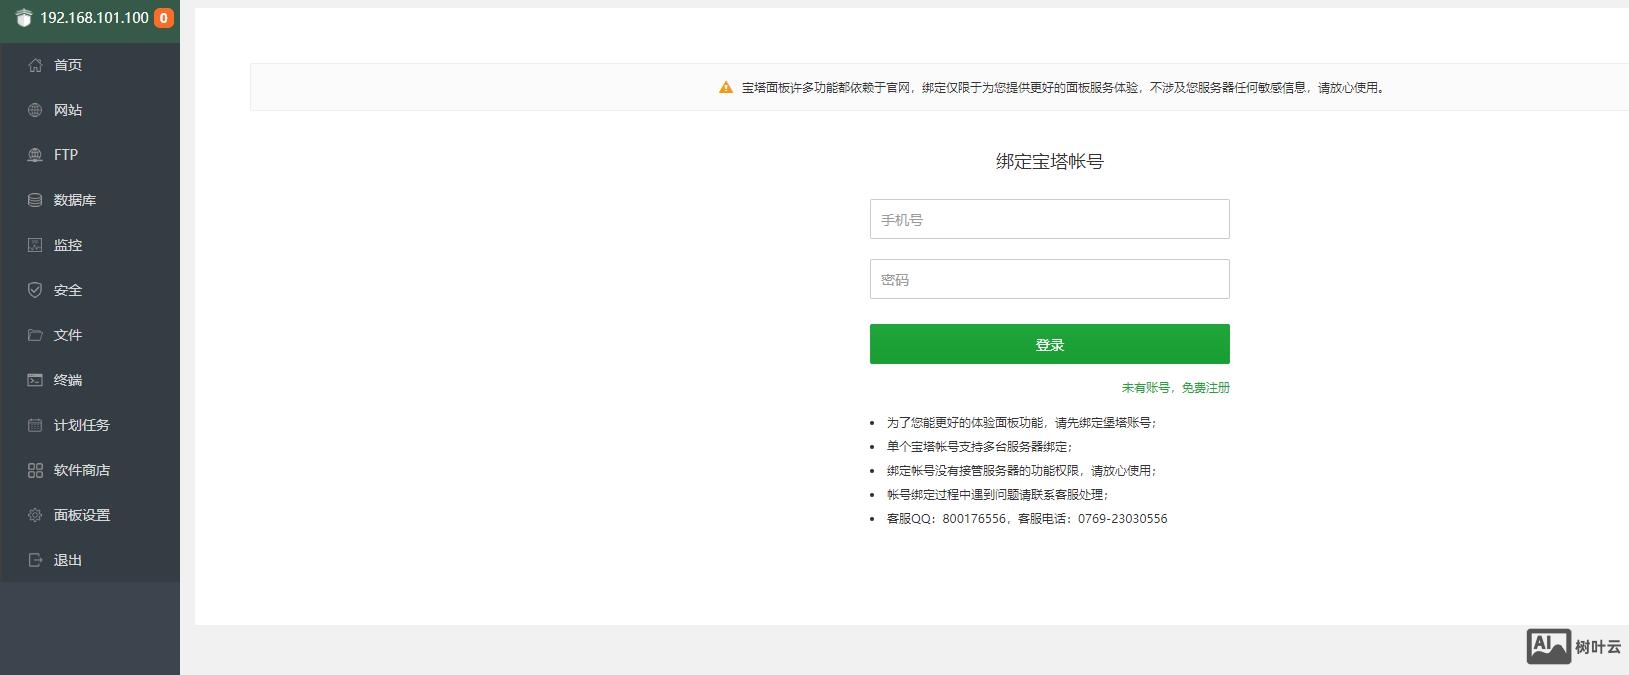
Task: Click the home icon beside 首页
Action: click(x=35, y=65)
